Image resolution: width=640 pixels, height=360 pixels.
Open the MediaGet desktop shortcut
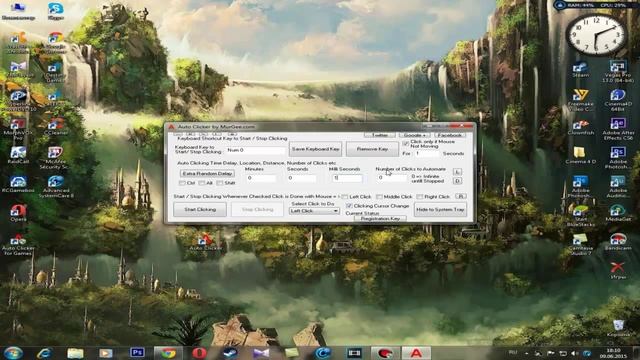pos(618,213)
